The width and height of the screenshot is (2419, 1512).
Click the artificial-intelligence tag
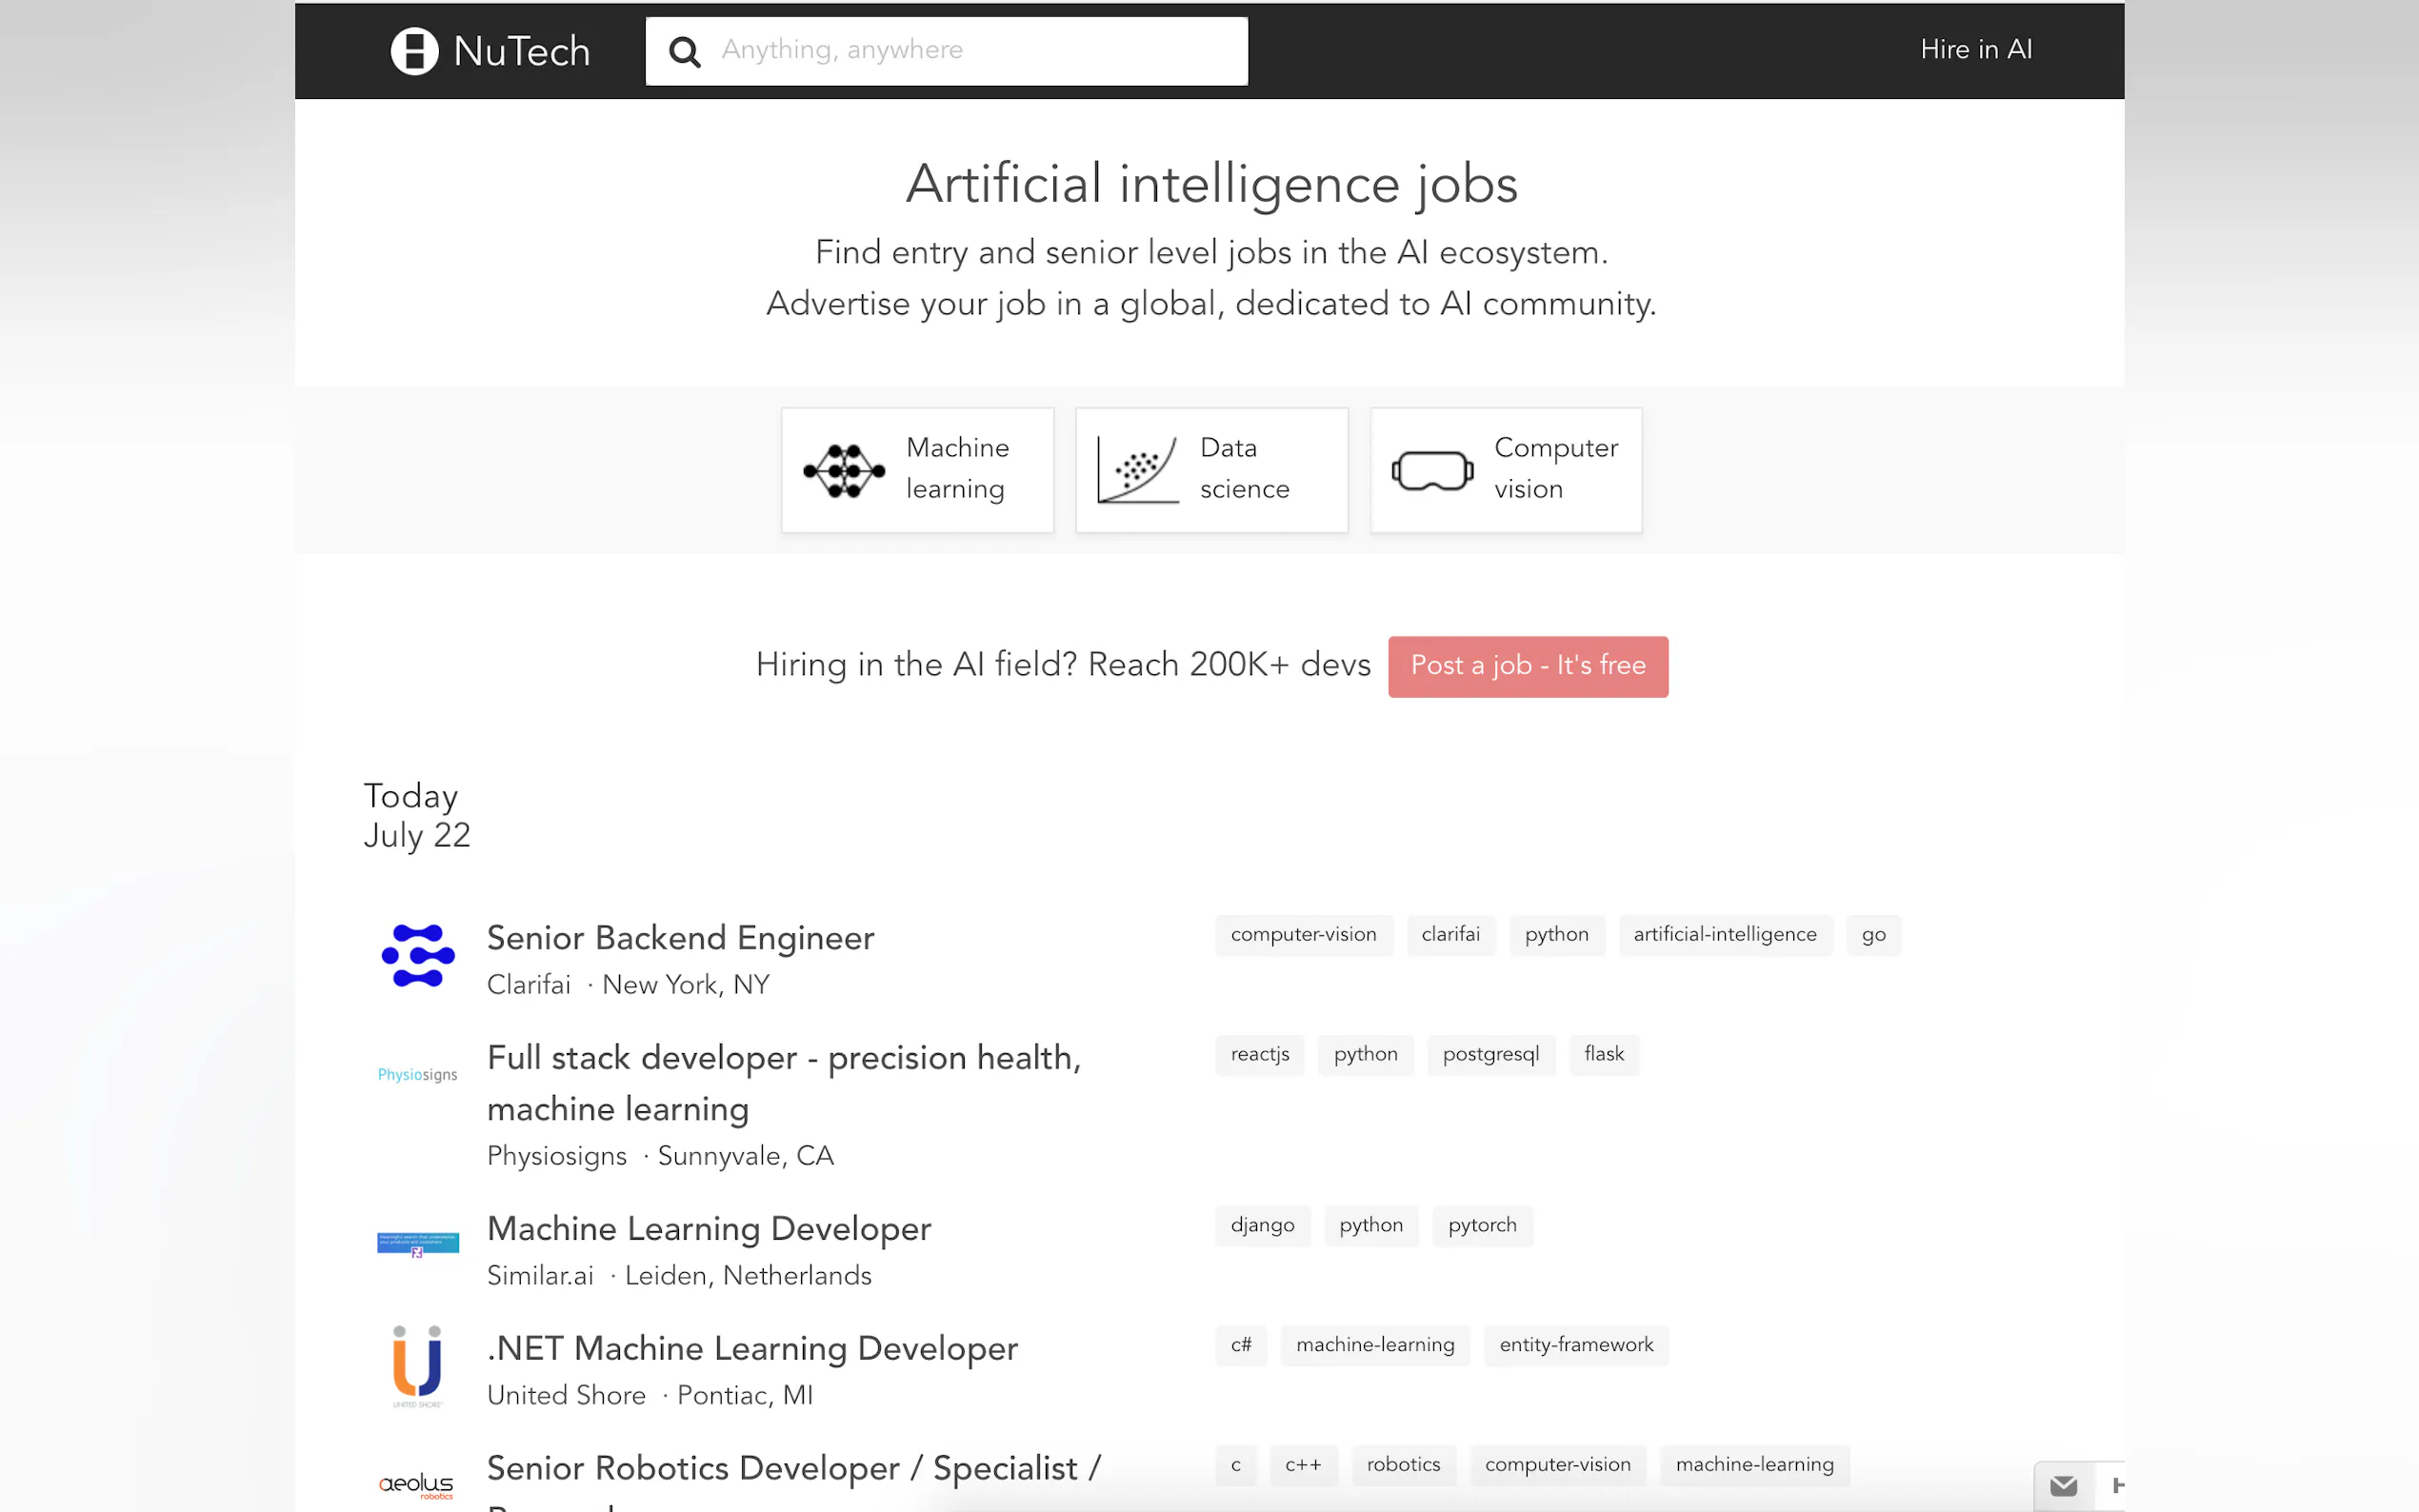coord(1724,934)
